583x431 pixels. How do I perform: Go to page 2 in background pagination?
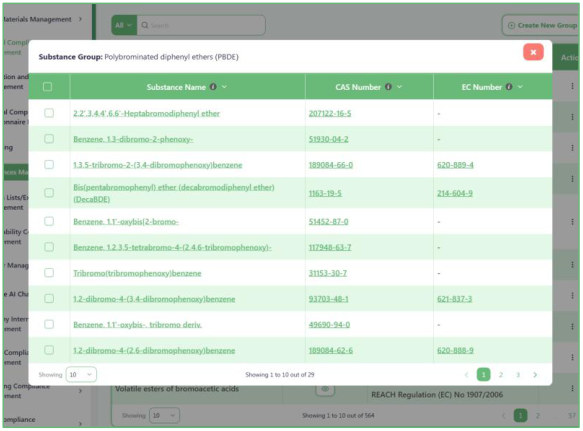point(537,416)
